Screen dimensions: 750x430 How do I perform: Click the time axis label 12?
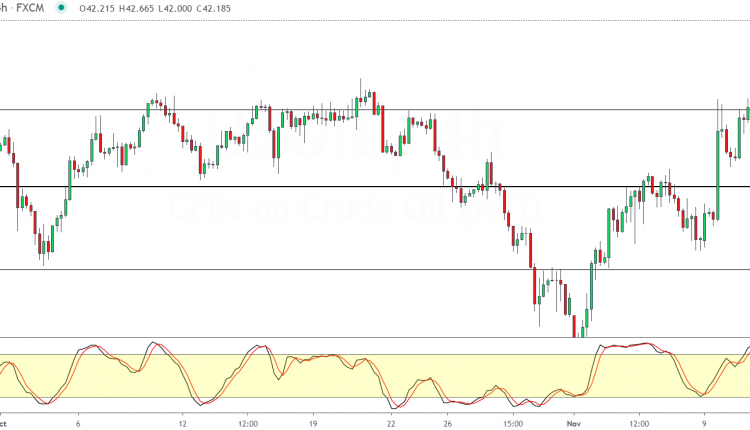[x=182, y=424]
